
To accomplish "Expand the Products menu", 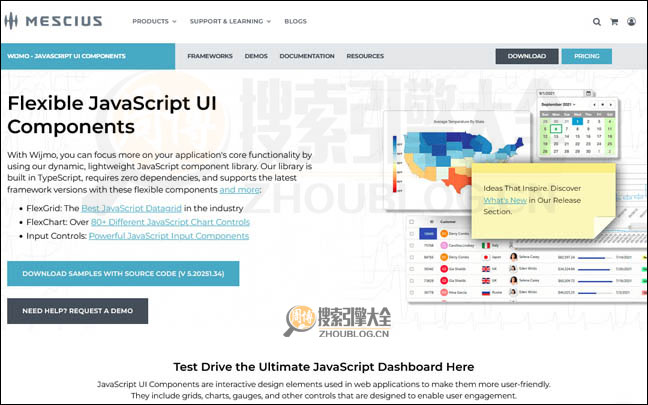I will click(x=154, y=21).
